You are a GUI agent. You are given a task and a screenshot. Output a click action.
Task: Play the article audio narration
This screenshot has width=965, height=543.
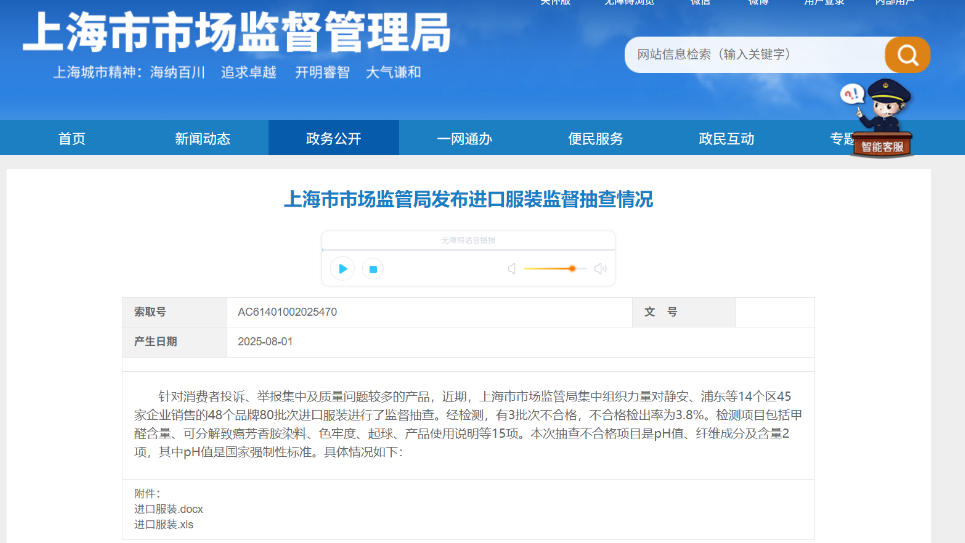pos(342,269)
